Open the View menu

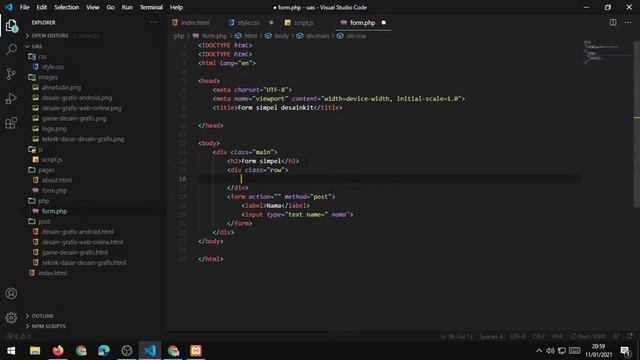tap(93, 7)
